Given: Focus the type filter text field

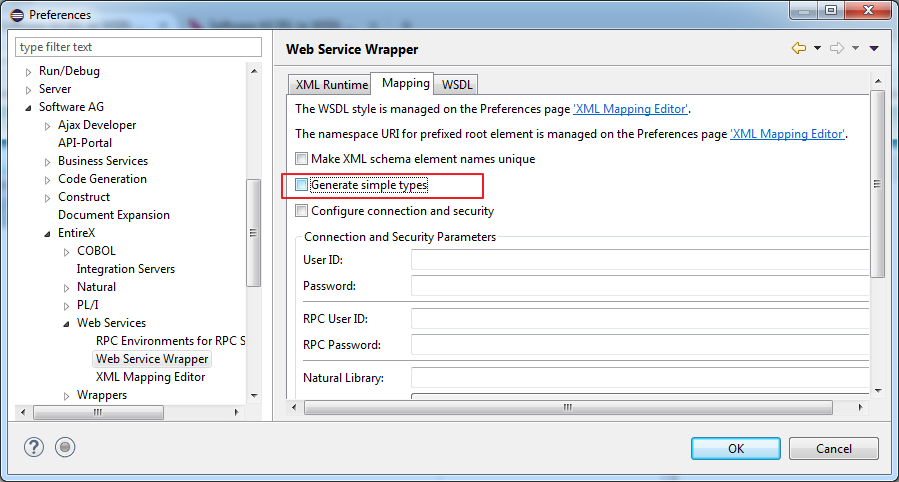Looking at the screenshot, I should tap(138, 47).
